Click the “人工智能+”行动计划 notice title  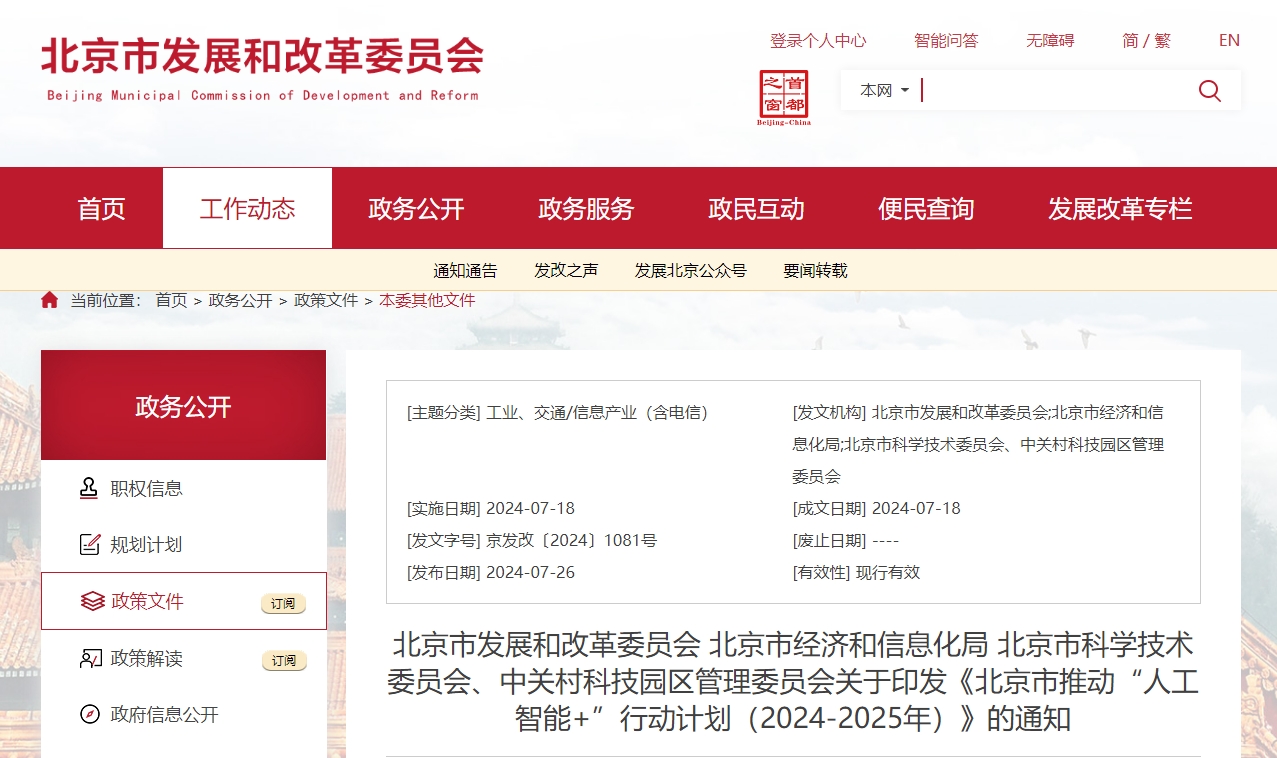(793, 681)
